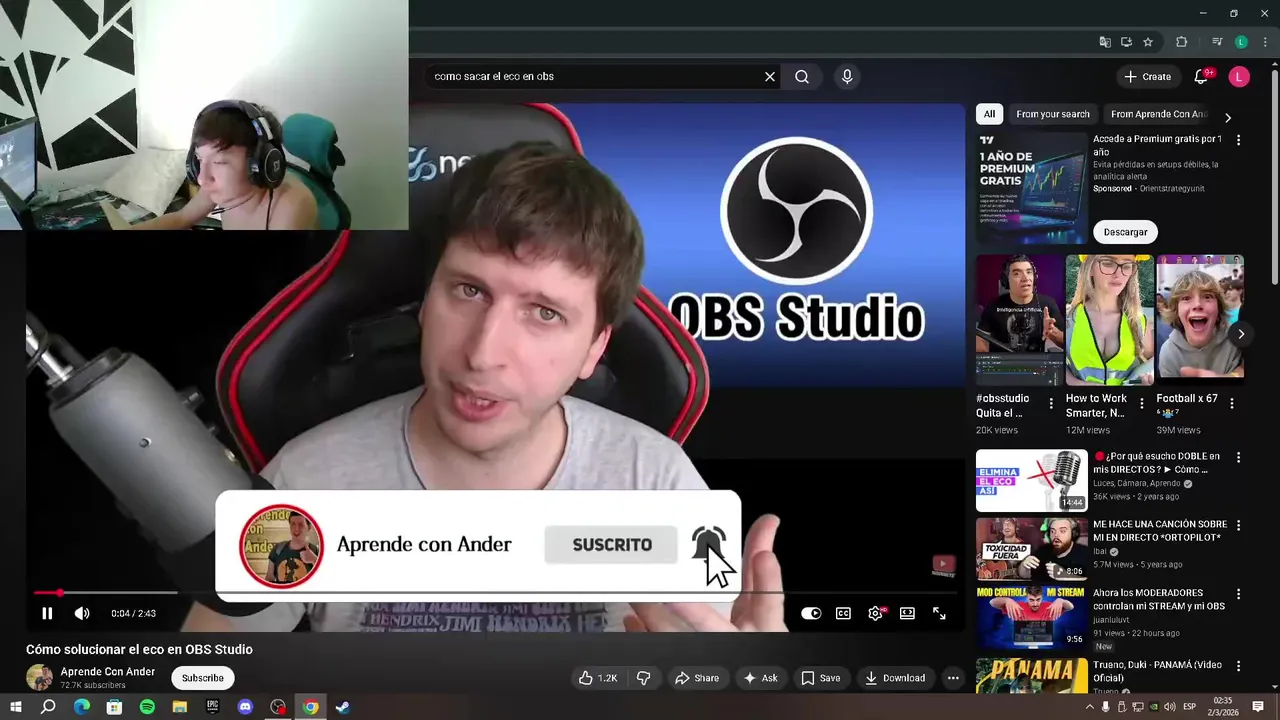Open the Chrome three-dot menu

[1265, 42]
